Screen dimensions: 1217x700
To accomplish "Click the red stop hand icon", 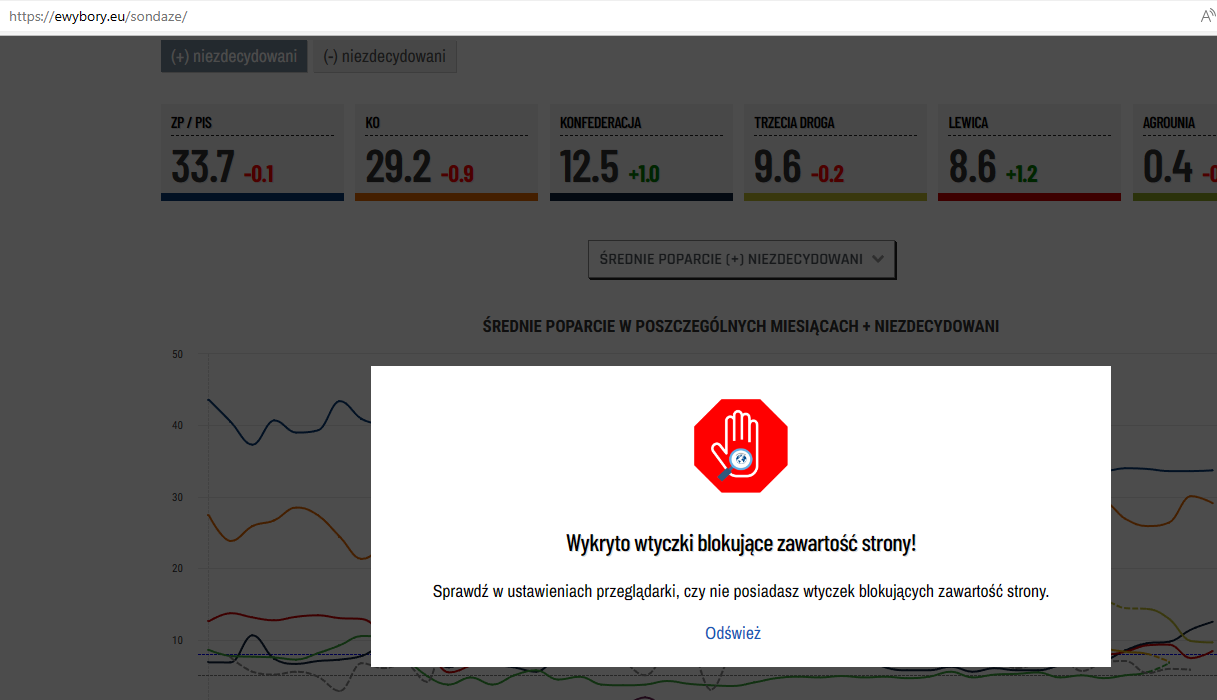I will pyautogui.click(x=741, y=446).
